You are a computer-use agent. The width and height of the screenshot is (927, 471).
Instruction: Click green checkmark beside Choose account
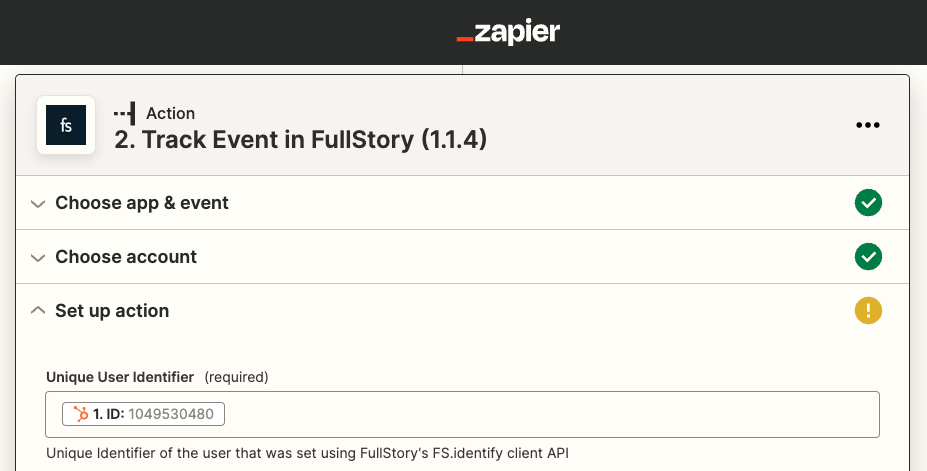868,256
